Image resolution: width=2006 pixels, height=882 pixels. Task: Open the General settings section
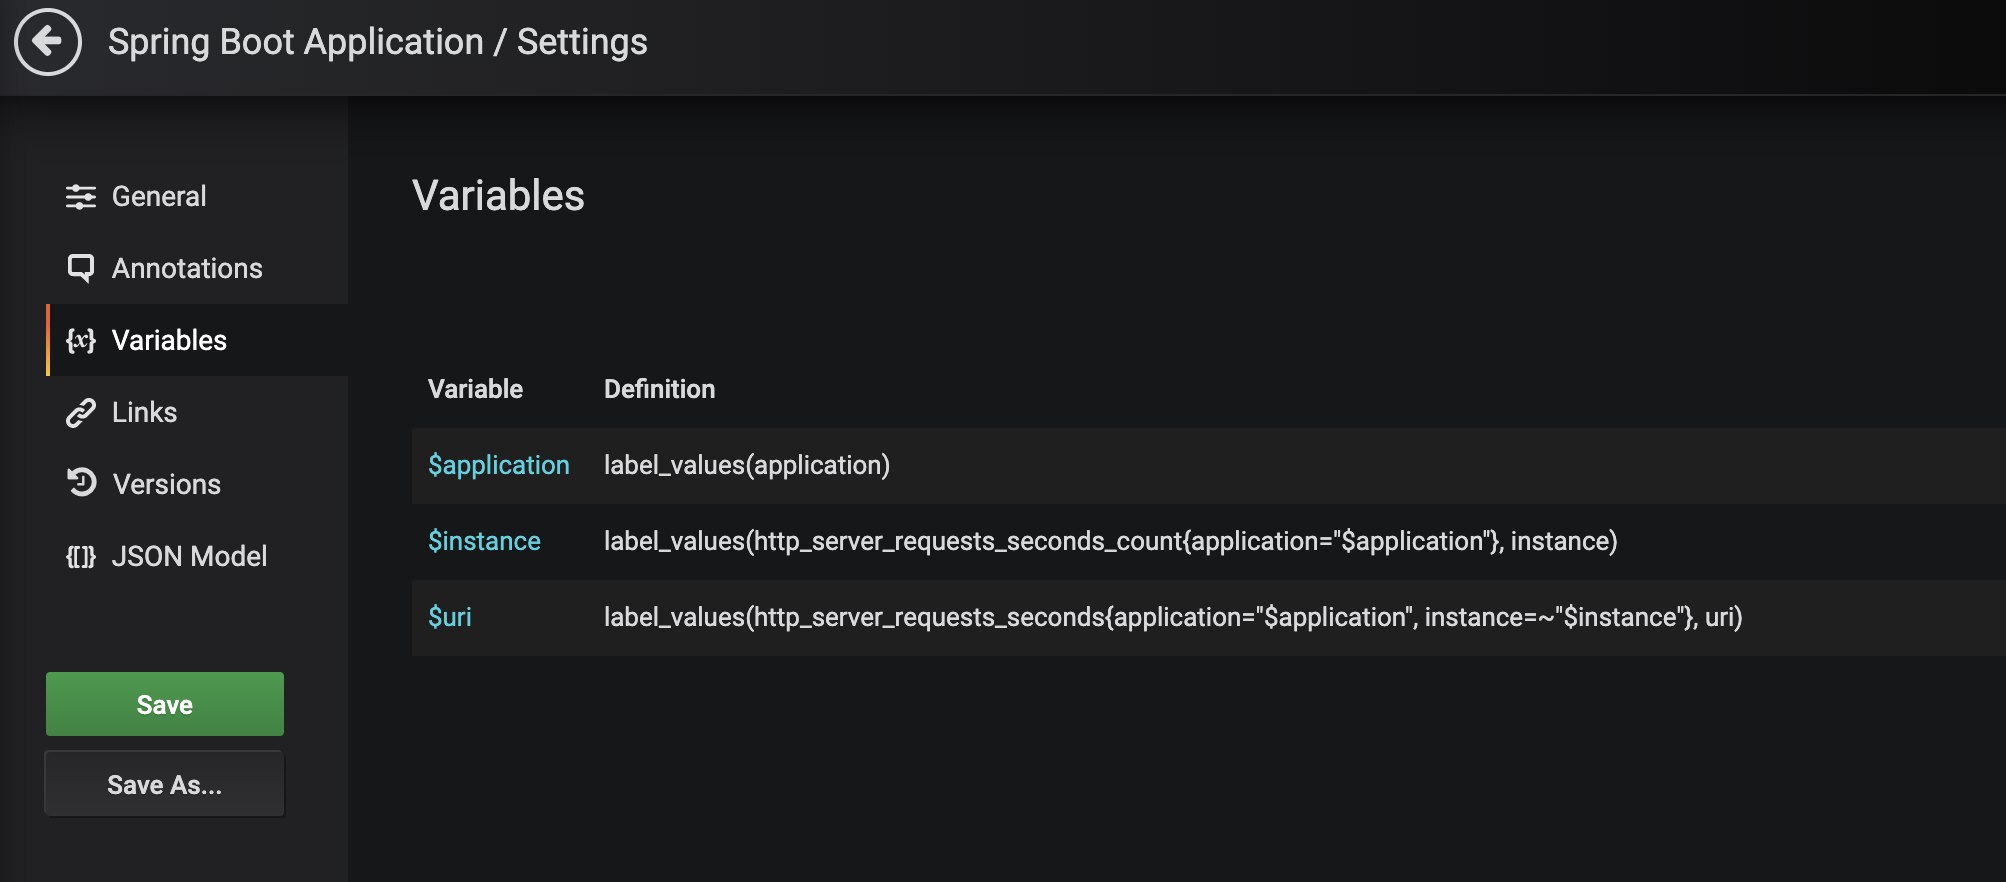coord(159,197)
